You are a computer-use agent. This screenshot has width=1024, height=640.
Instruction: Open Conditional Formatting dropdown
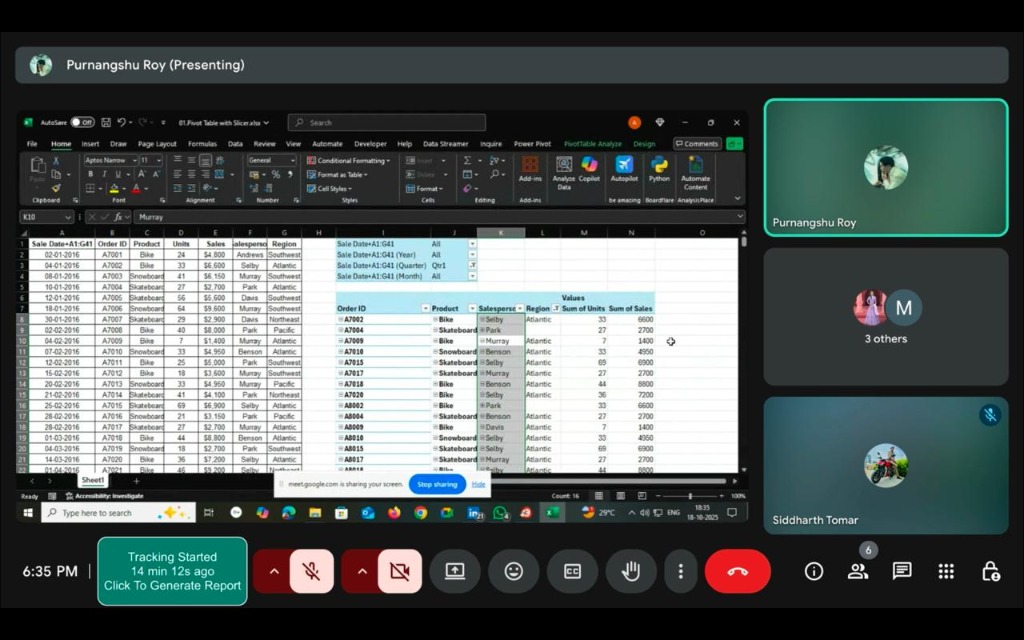coord(349,161)
